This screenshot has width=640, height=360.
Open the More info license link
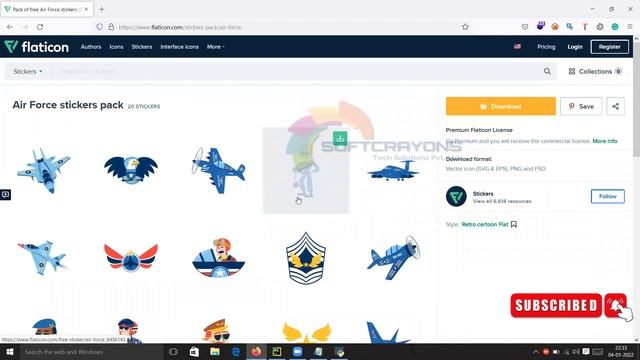coord(604,141)
